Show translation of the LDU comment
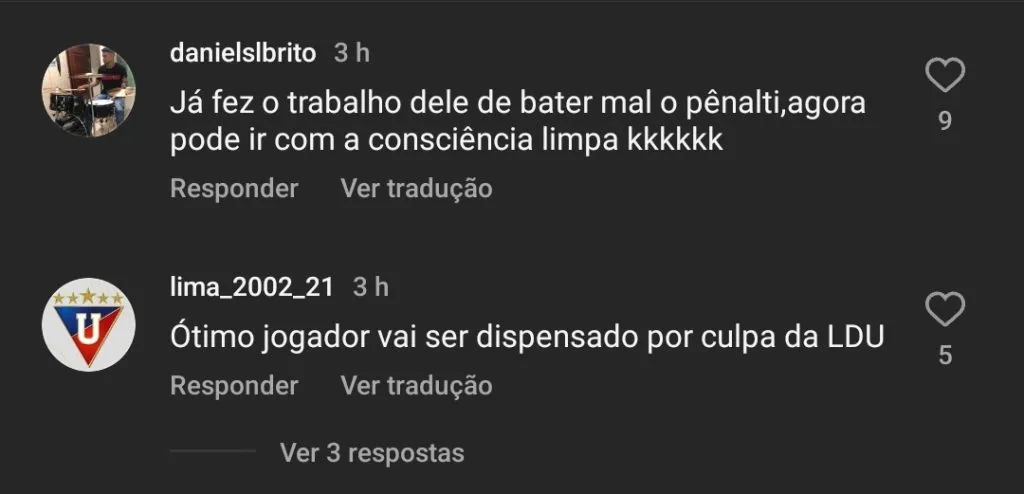 [417, 386]
